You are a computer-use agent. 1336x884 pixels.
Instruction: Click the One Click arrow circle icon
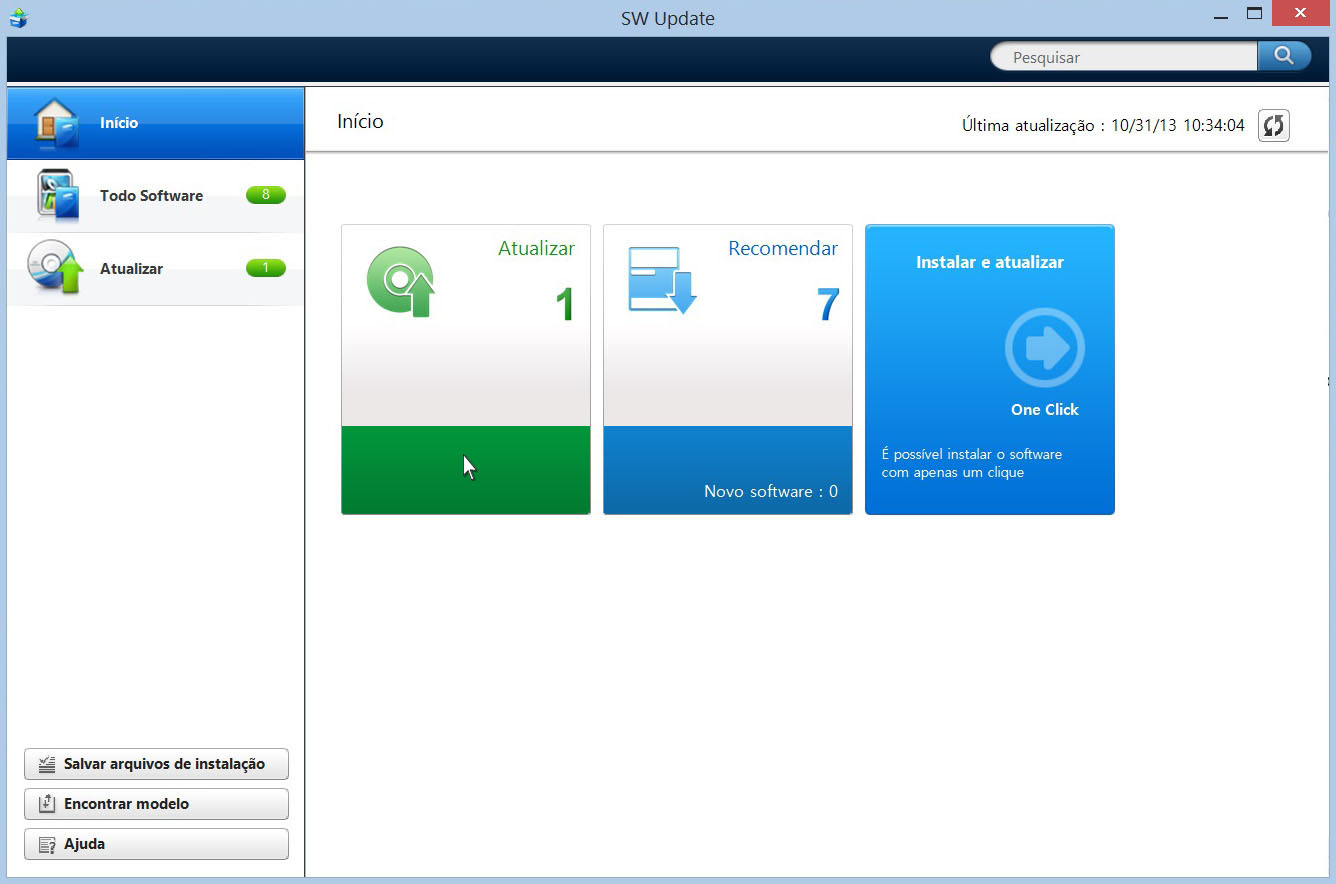pyautogui.click(x=1045, y=348)
